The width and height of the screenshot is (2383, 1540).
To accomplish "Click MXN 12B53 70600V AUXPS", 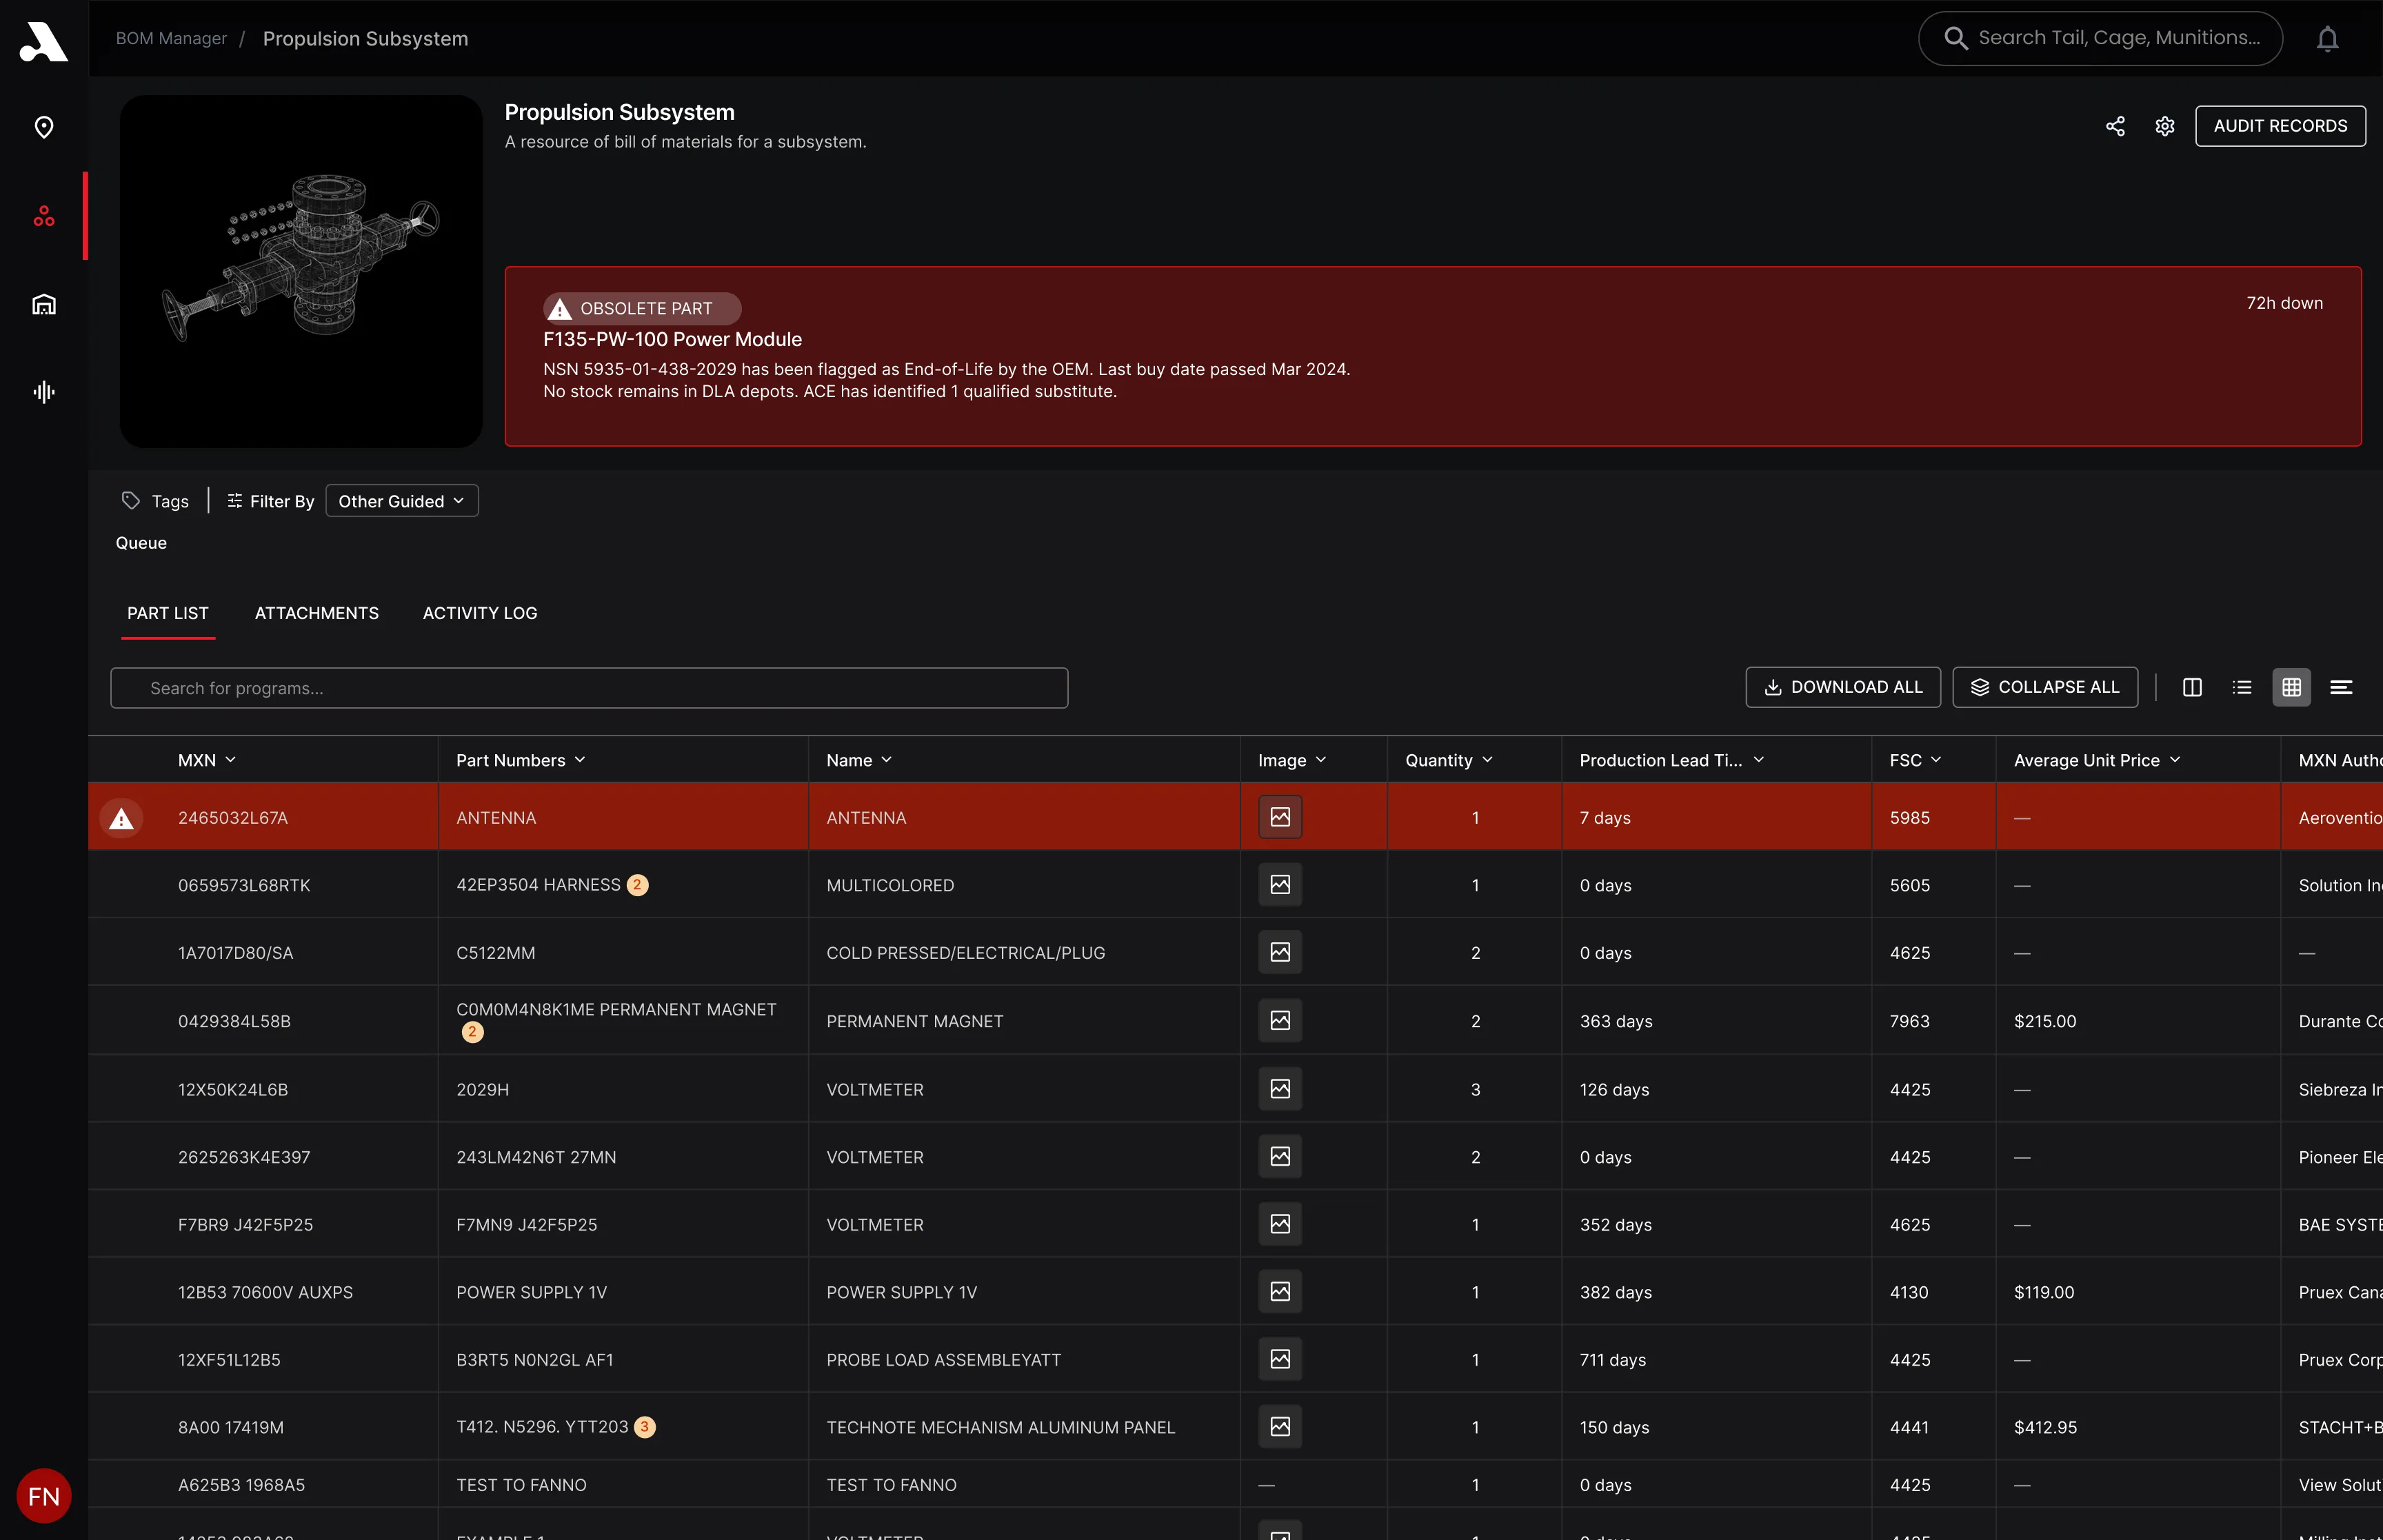I will (x=265, y=1292).
